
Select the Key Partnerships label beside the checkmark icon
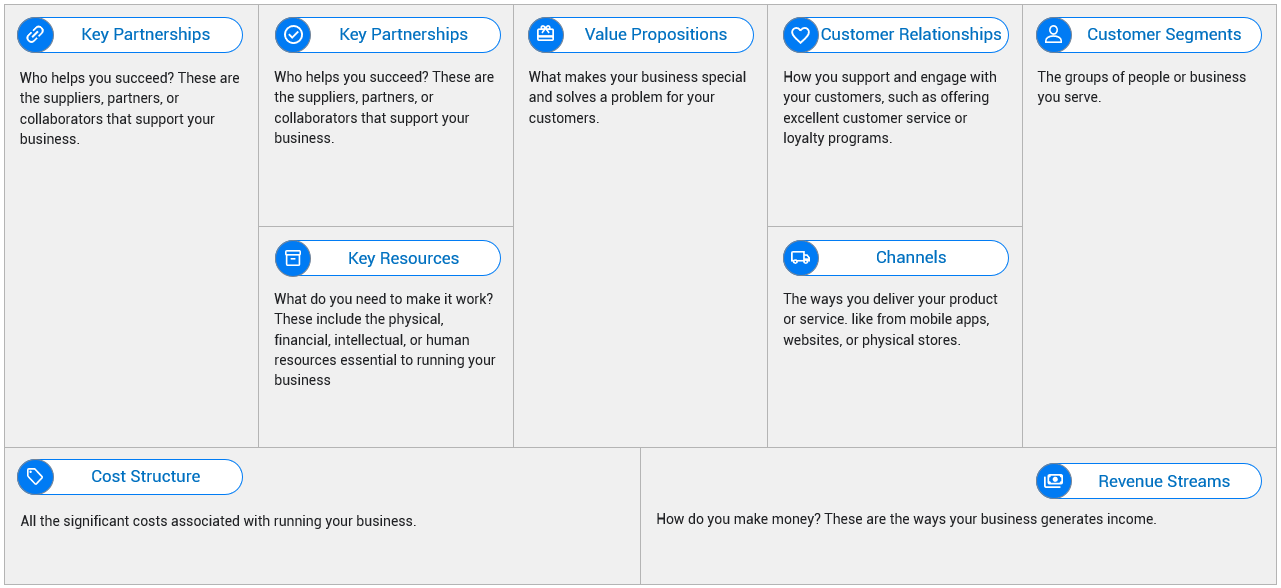coord(403,35)
